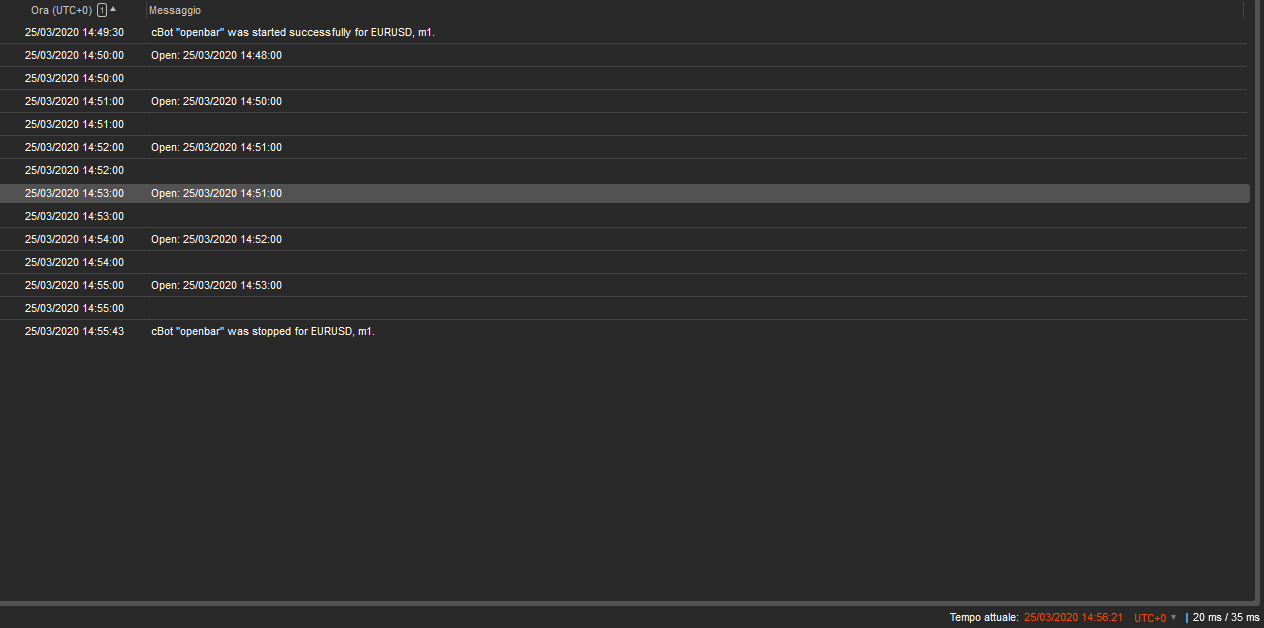The image size is (1264, 628).
Task: Click the divider between Ora and Messaggio headers
Action: (x=146, y=10)
